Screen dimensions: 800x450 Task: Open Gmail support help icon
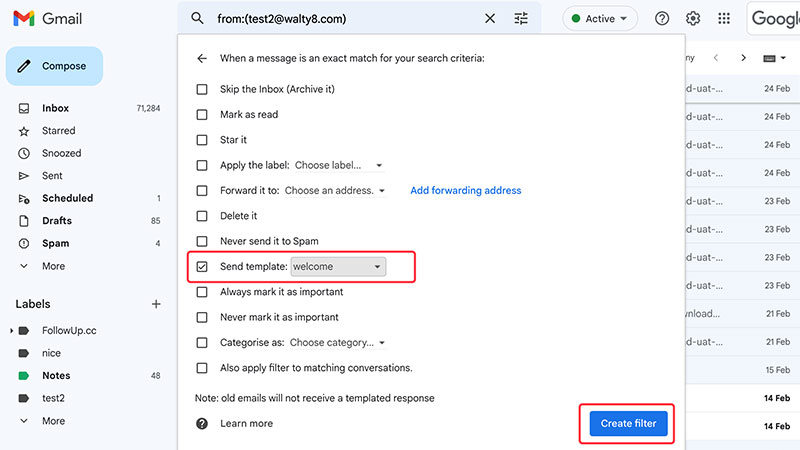pyautogui.click(x=662, y=19)
